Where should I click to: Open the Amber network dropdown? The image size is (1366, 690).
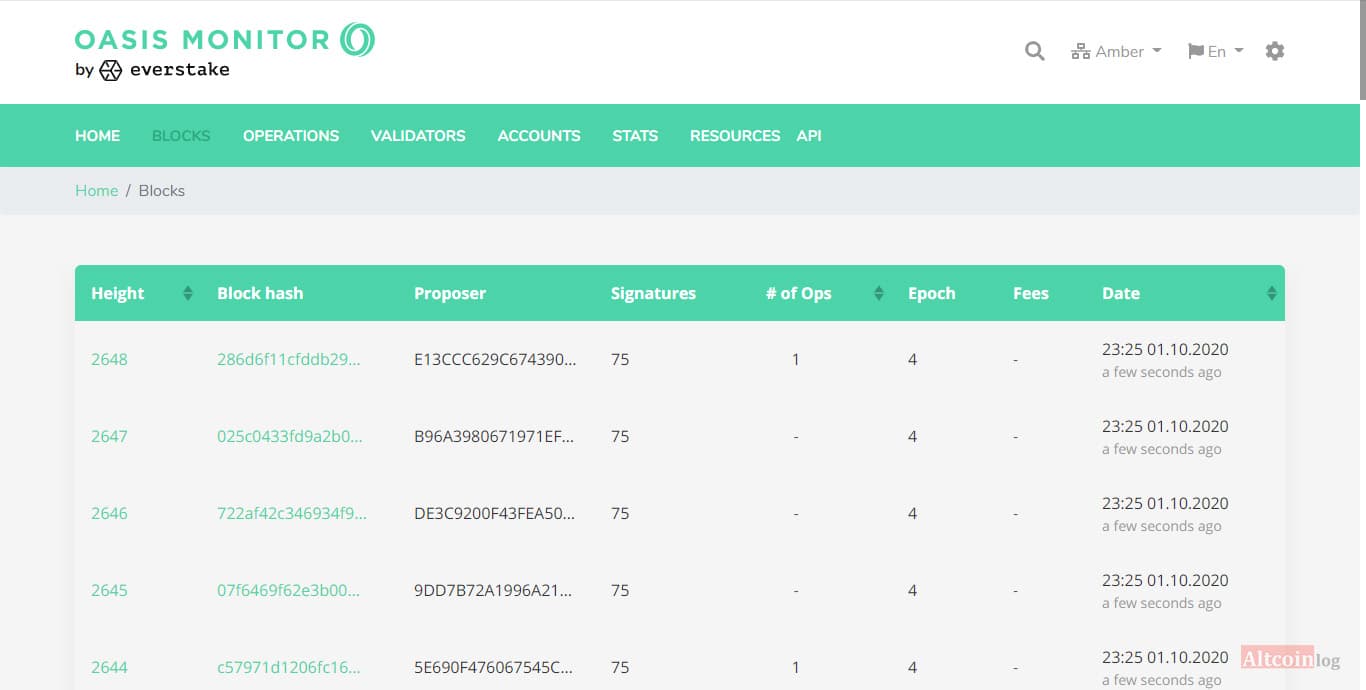[1116, 51]
